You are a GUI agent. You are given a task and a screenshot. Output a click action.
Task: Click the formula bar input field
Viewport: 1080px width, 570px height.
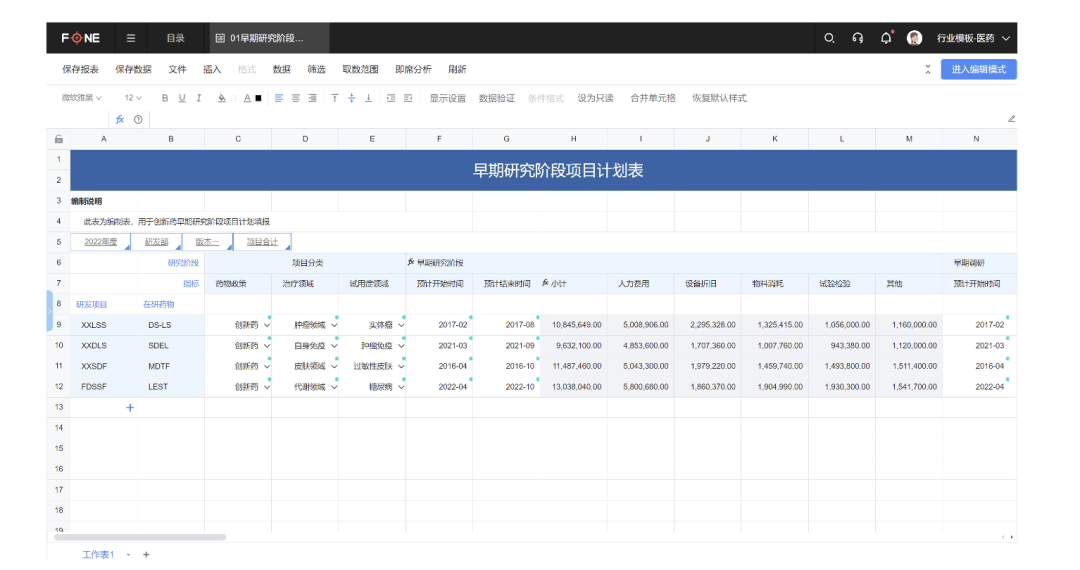[x=575, y=119]
